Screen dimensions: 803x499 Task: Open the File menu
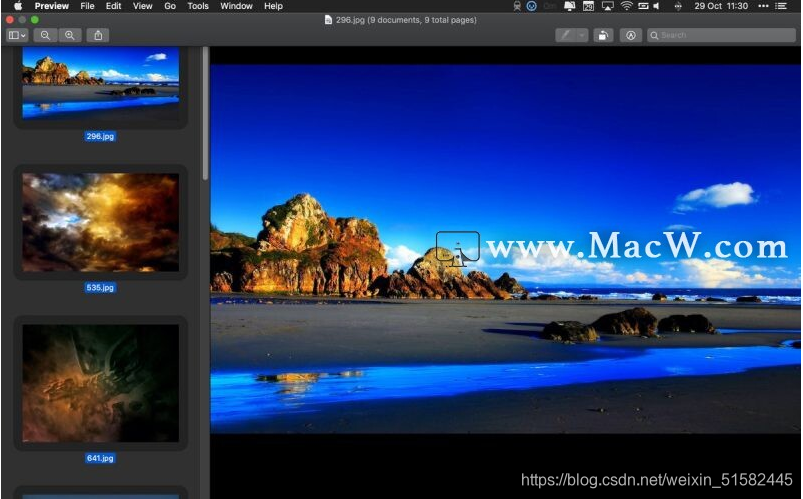pos(88,6)
